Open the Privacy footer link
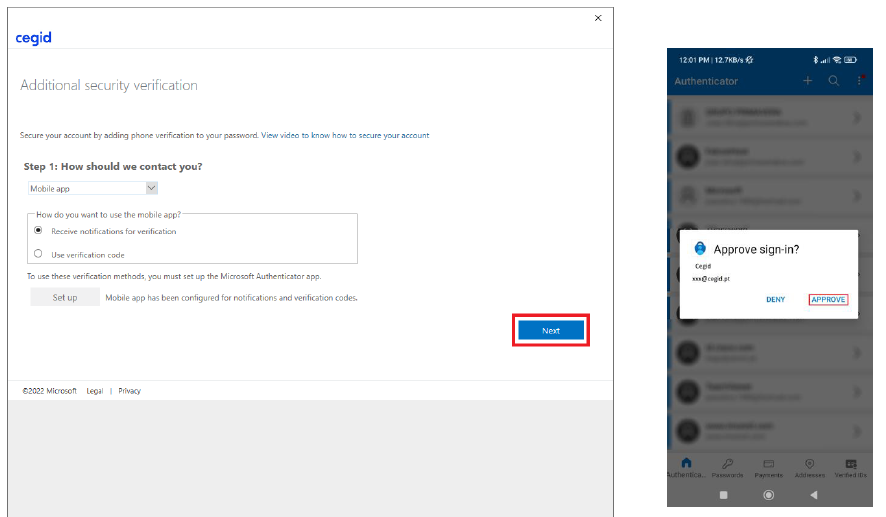 129,391
